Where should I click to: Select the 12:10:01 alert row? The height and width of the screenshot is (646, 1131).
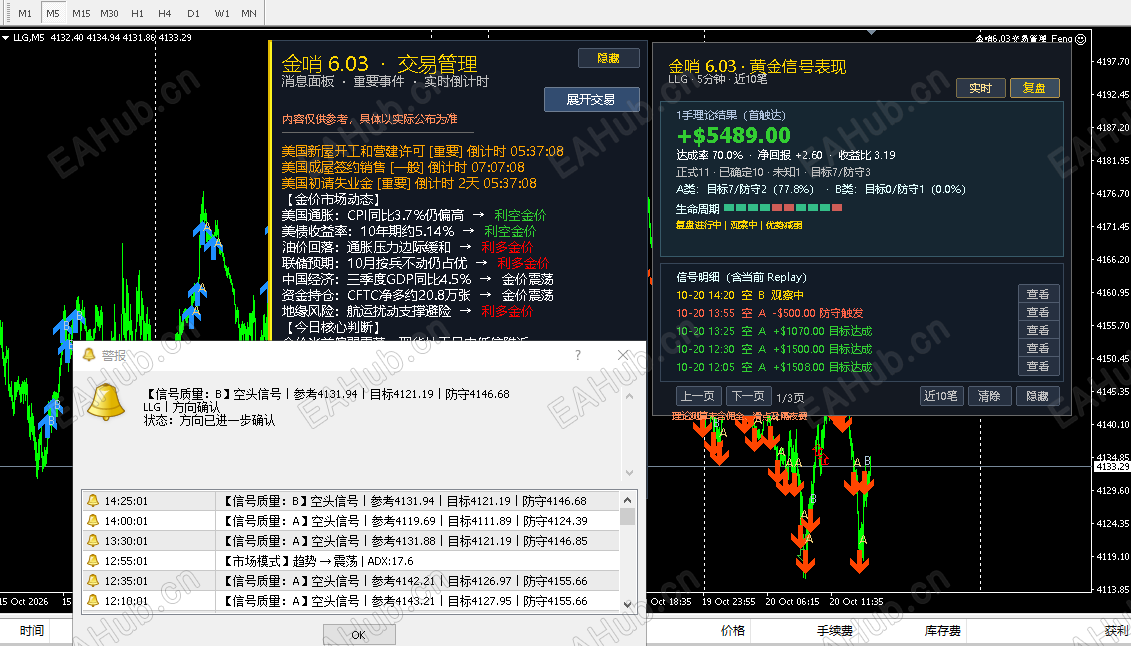[351, 601]
